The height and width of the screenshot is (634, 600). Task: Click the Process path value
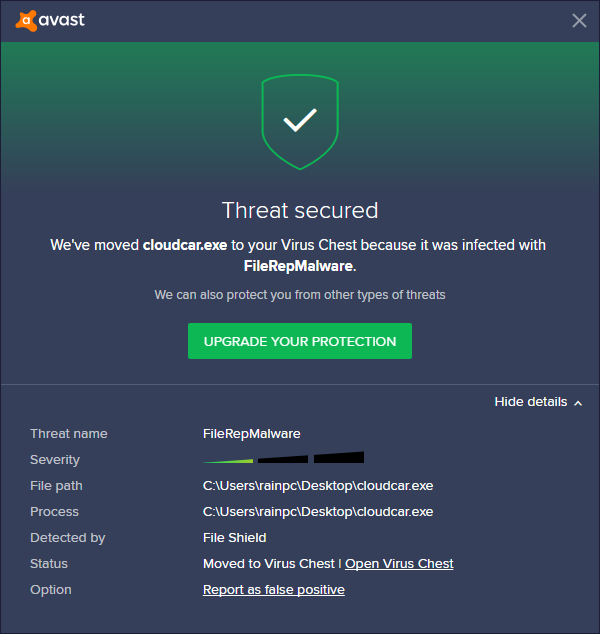click(x=317, y=512)
